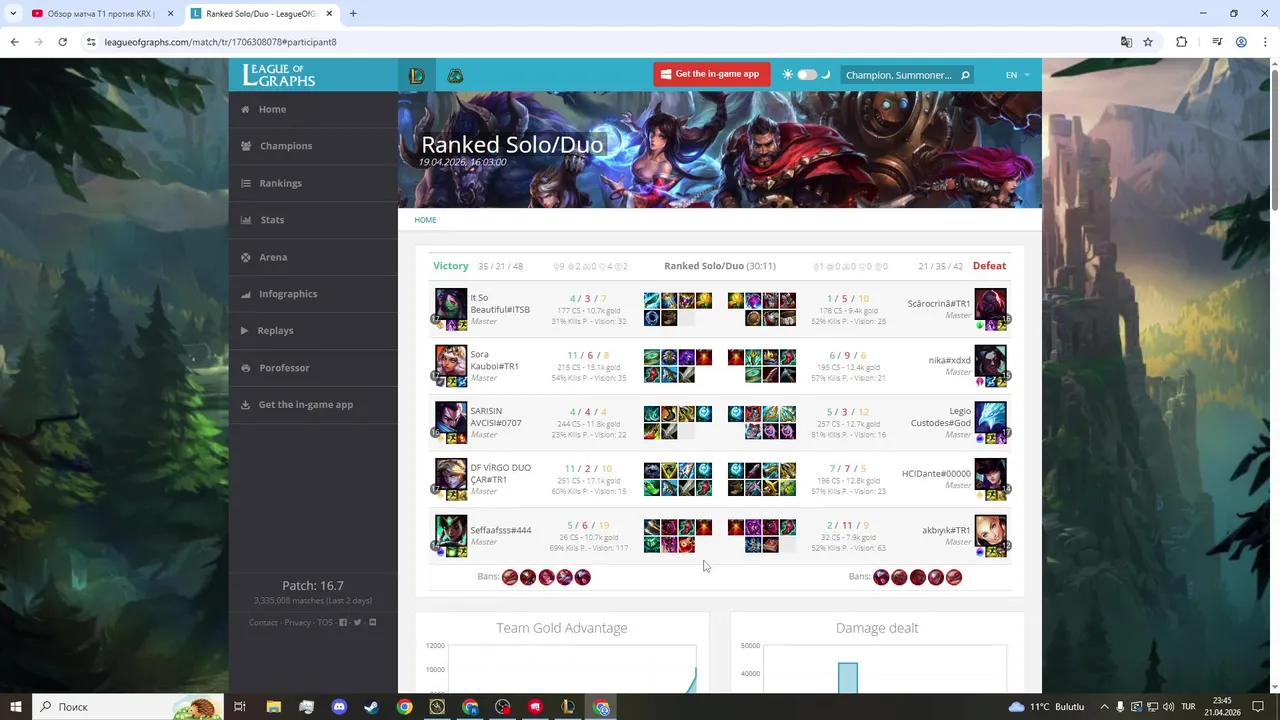Click the Get the in-game app button
Image resolution: width=1280 pixels, height=720 pixels.
712,74
